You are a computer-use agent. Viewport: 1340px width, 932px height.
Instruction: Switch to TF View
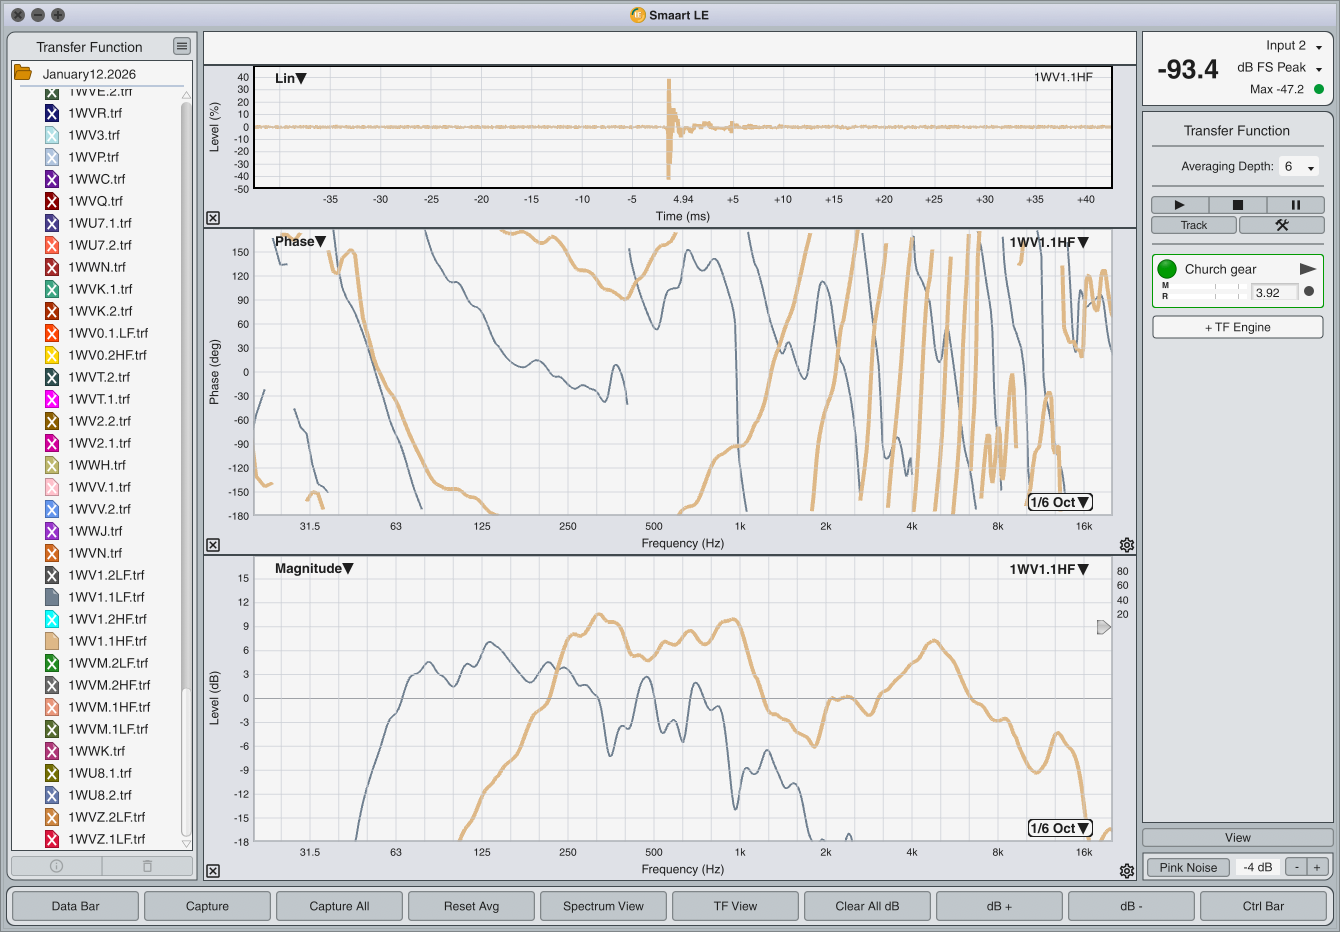[735, 906]
